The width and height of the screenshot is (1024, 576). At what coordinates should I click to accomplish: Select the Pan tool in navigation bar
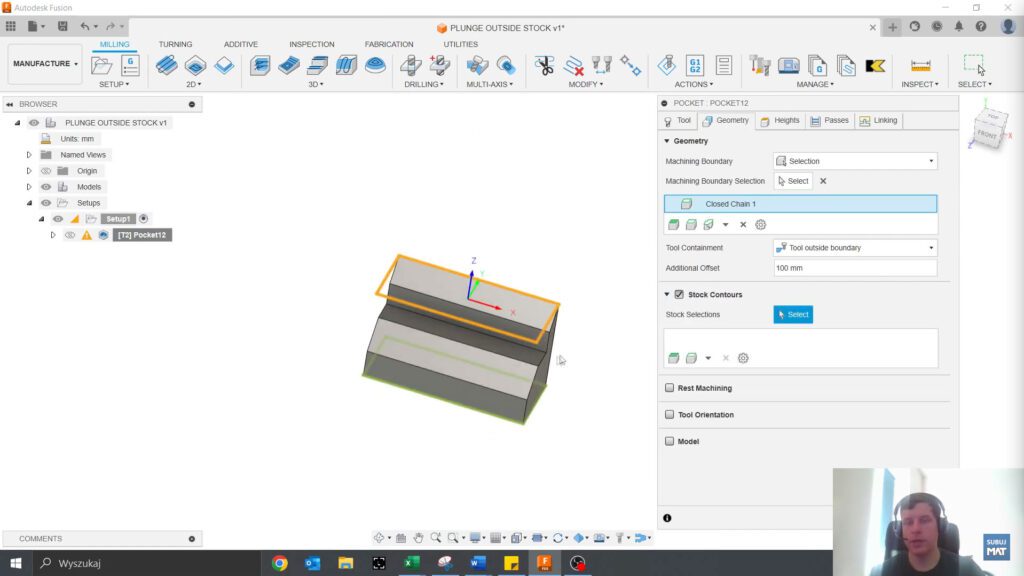point(419,538)
